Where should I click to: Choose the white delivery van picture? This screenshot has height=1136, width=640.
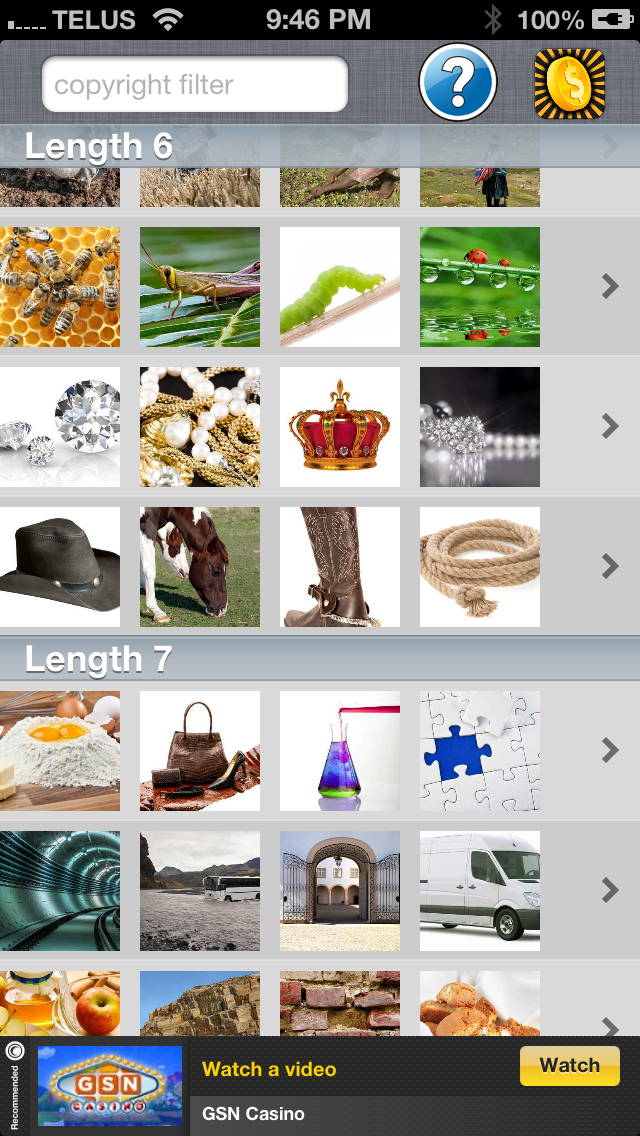[480, 890]
